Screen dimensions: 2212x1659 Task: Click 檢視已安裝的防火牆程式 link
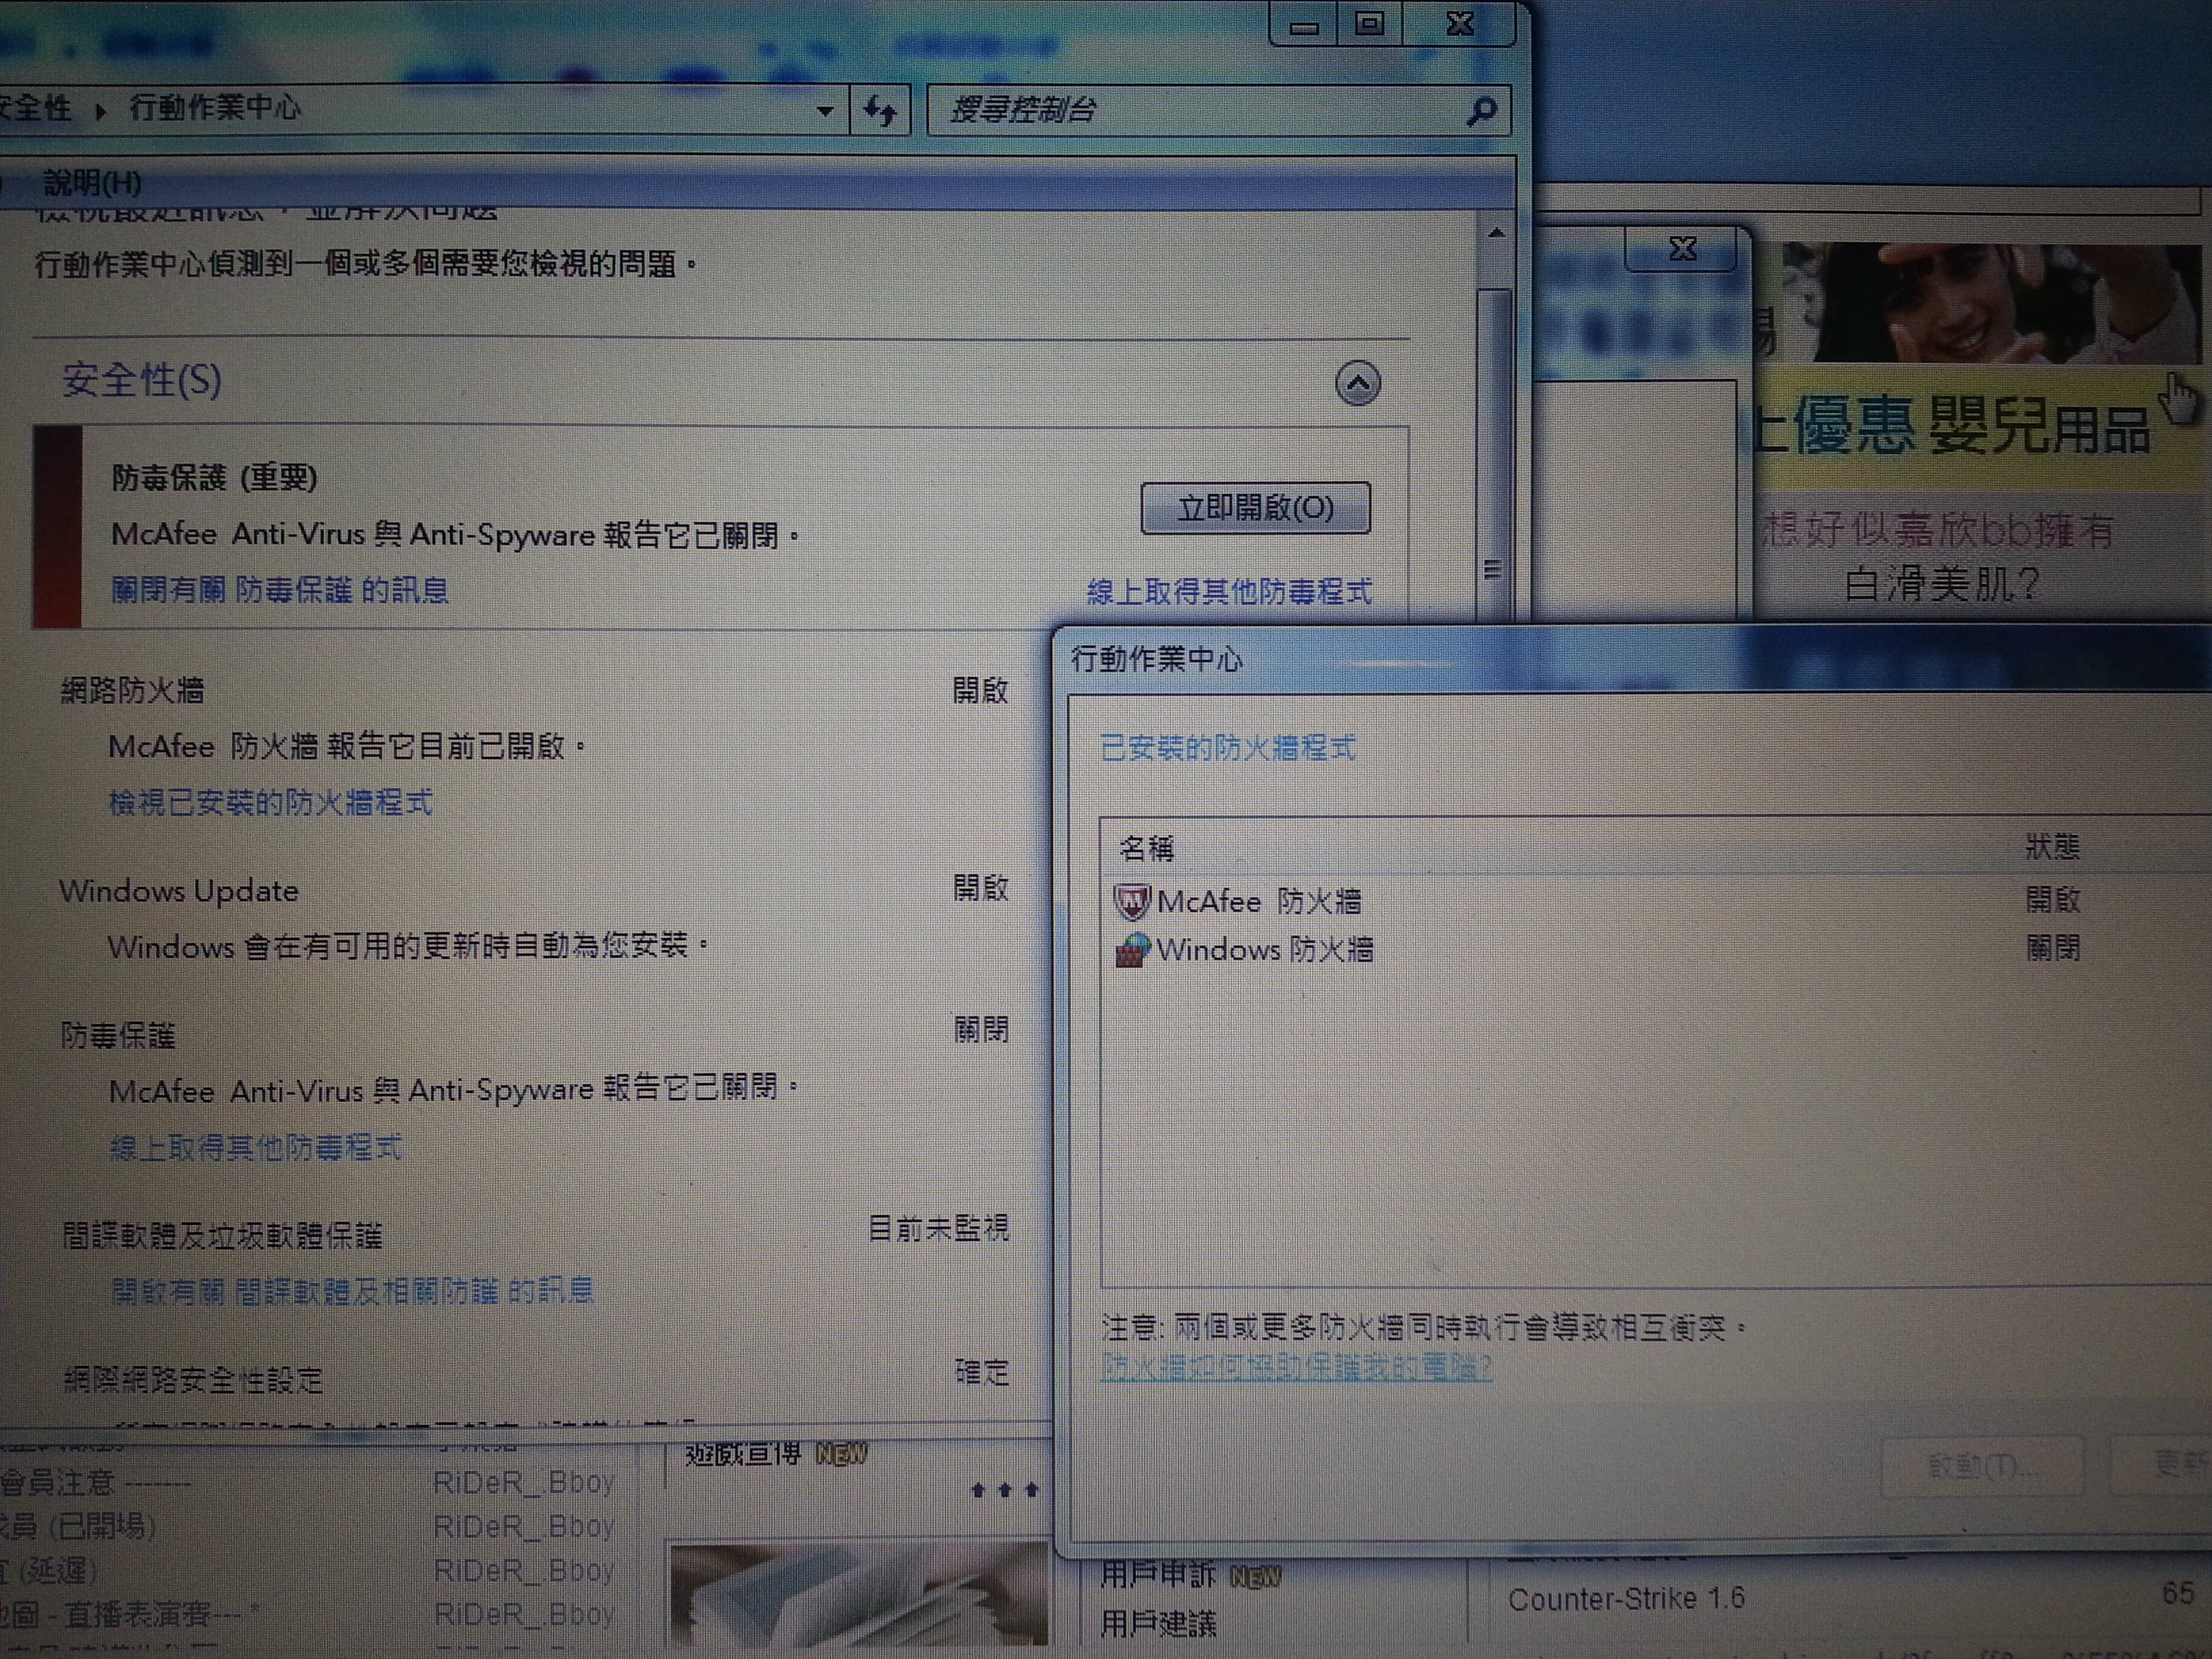[270, 802]
